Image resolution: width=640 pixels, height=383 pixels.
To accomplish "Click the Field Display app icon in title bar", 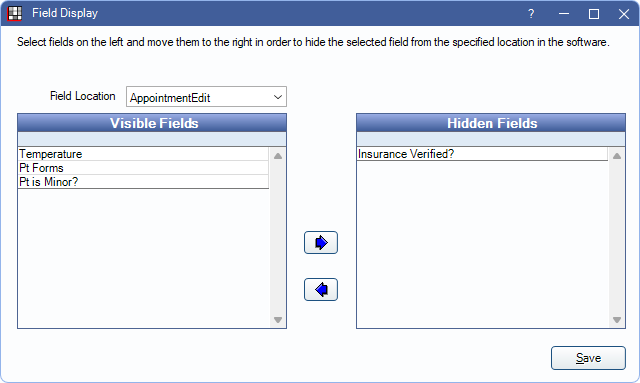I will point(15,13).
